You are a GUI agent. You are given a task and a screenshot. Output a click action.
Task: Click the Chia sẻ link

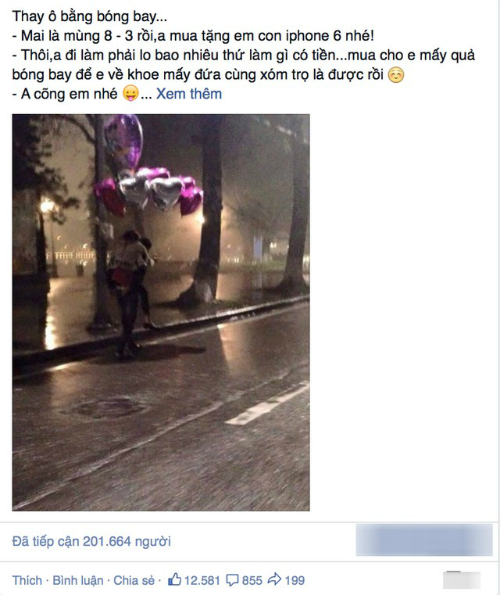point(134,580)
